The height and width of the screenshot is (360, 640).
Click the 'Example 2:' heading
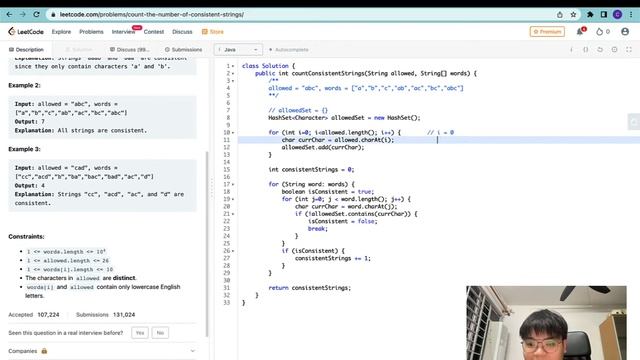pos(24,85)
